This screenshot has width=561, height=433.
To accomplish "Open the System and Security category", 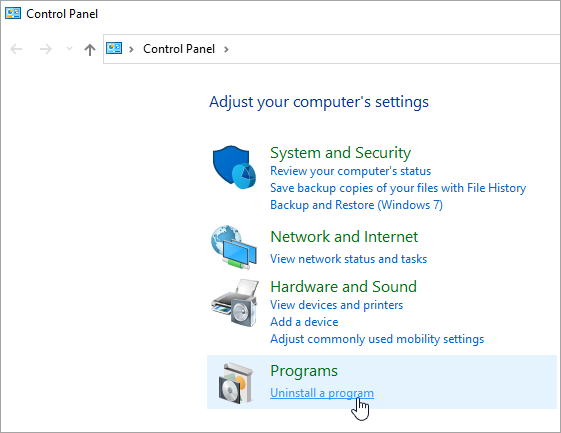I will point(340,153).
